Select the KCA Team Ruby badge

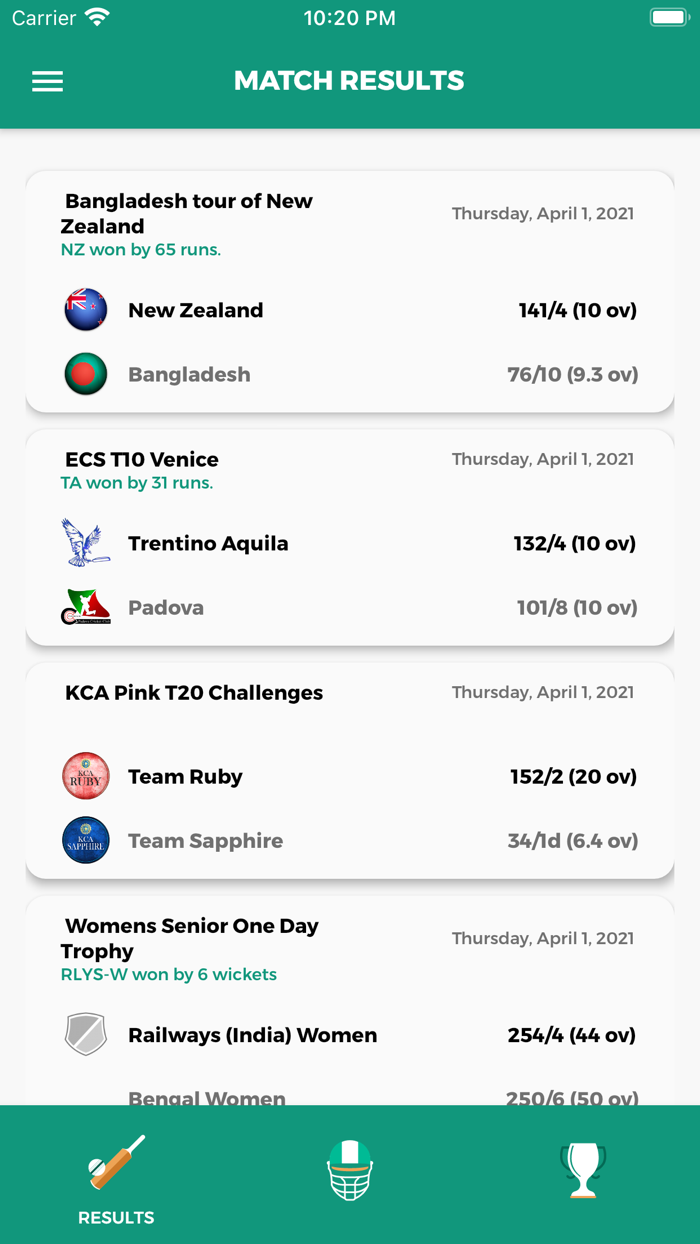pyautogui.click(x=85, y=775)
